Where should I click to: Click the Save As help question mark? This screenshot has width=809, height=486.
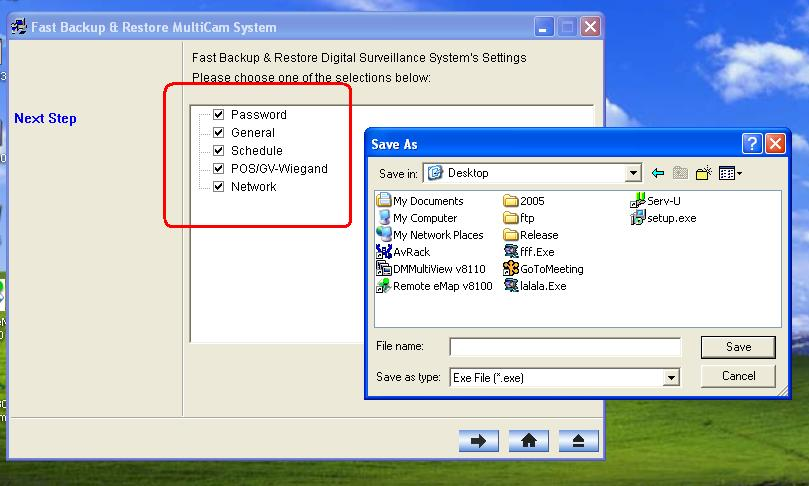click(752, 143)
